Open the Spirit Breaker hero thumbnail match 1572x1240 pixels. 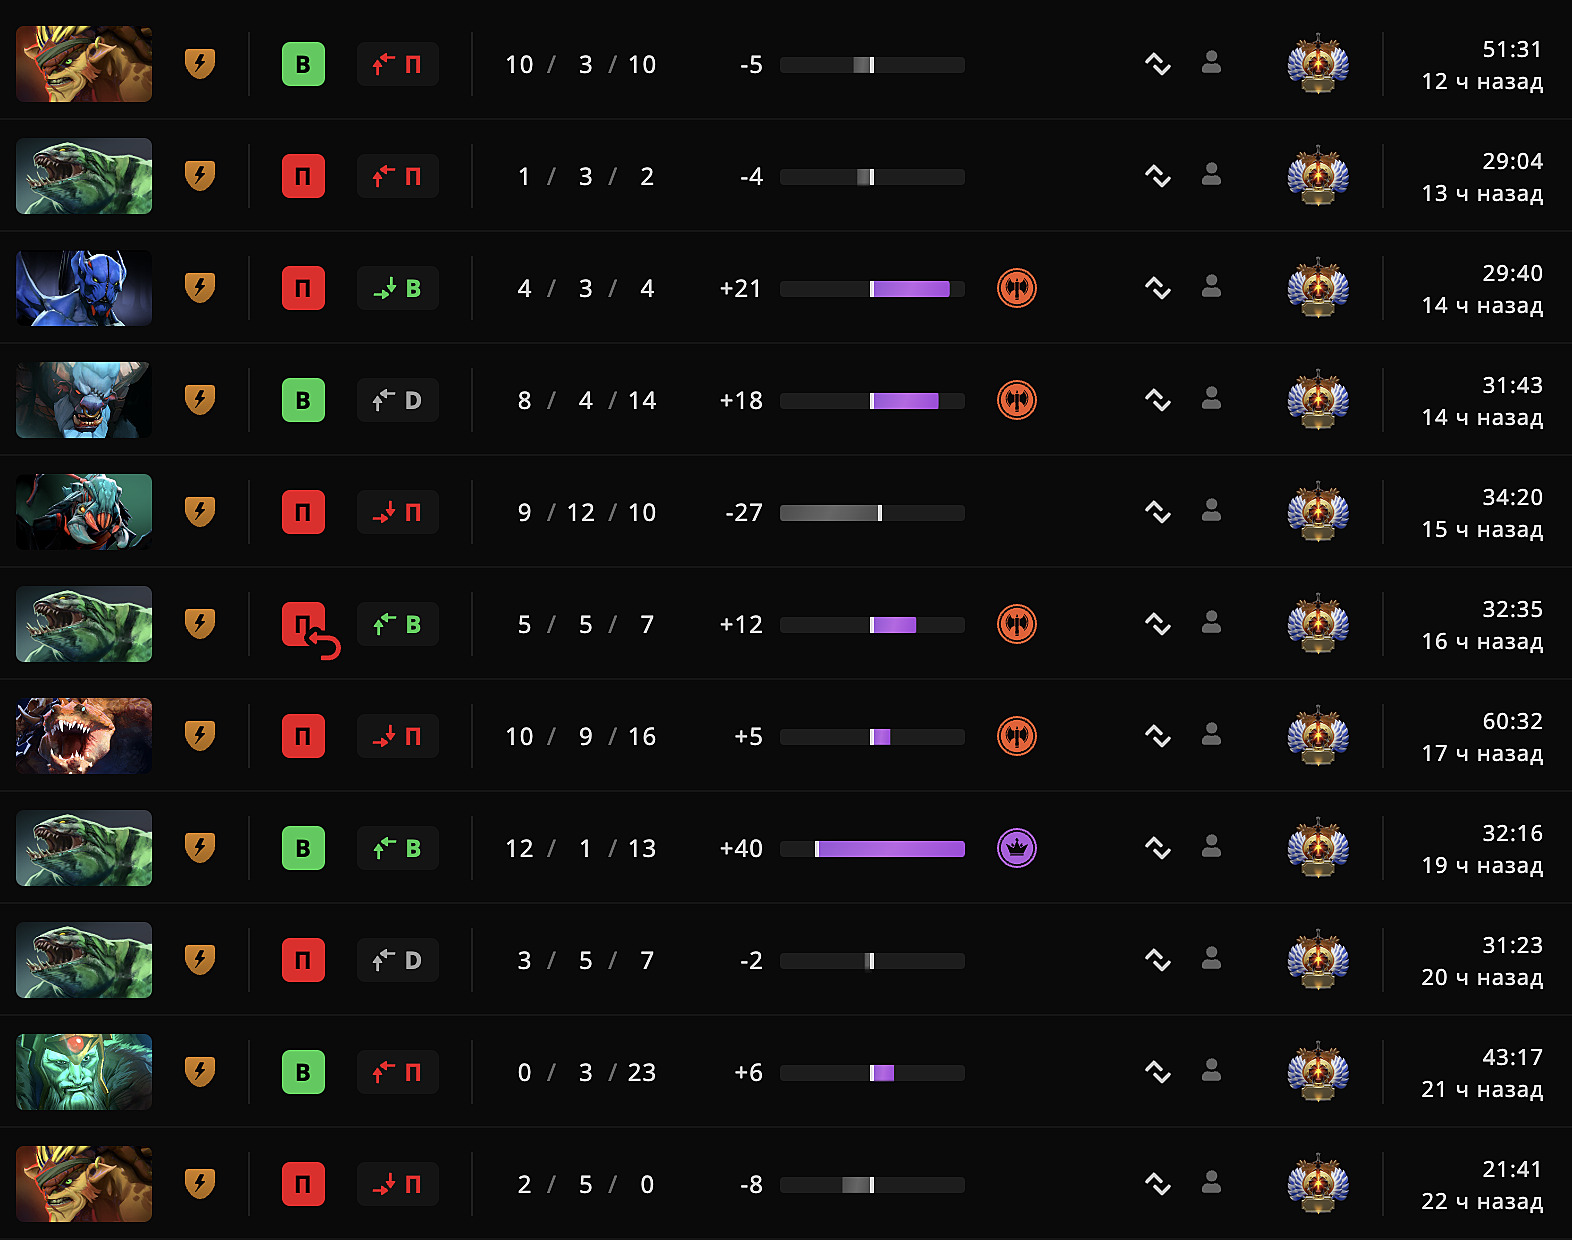click(x=84, y=400)
